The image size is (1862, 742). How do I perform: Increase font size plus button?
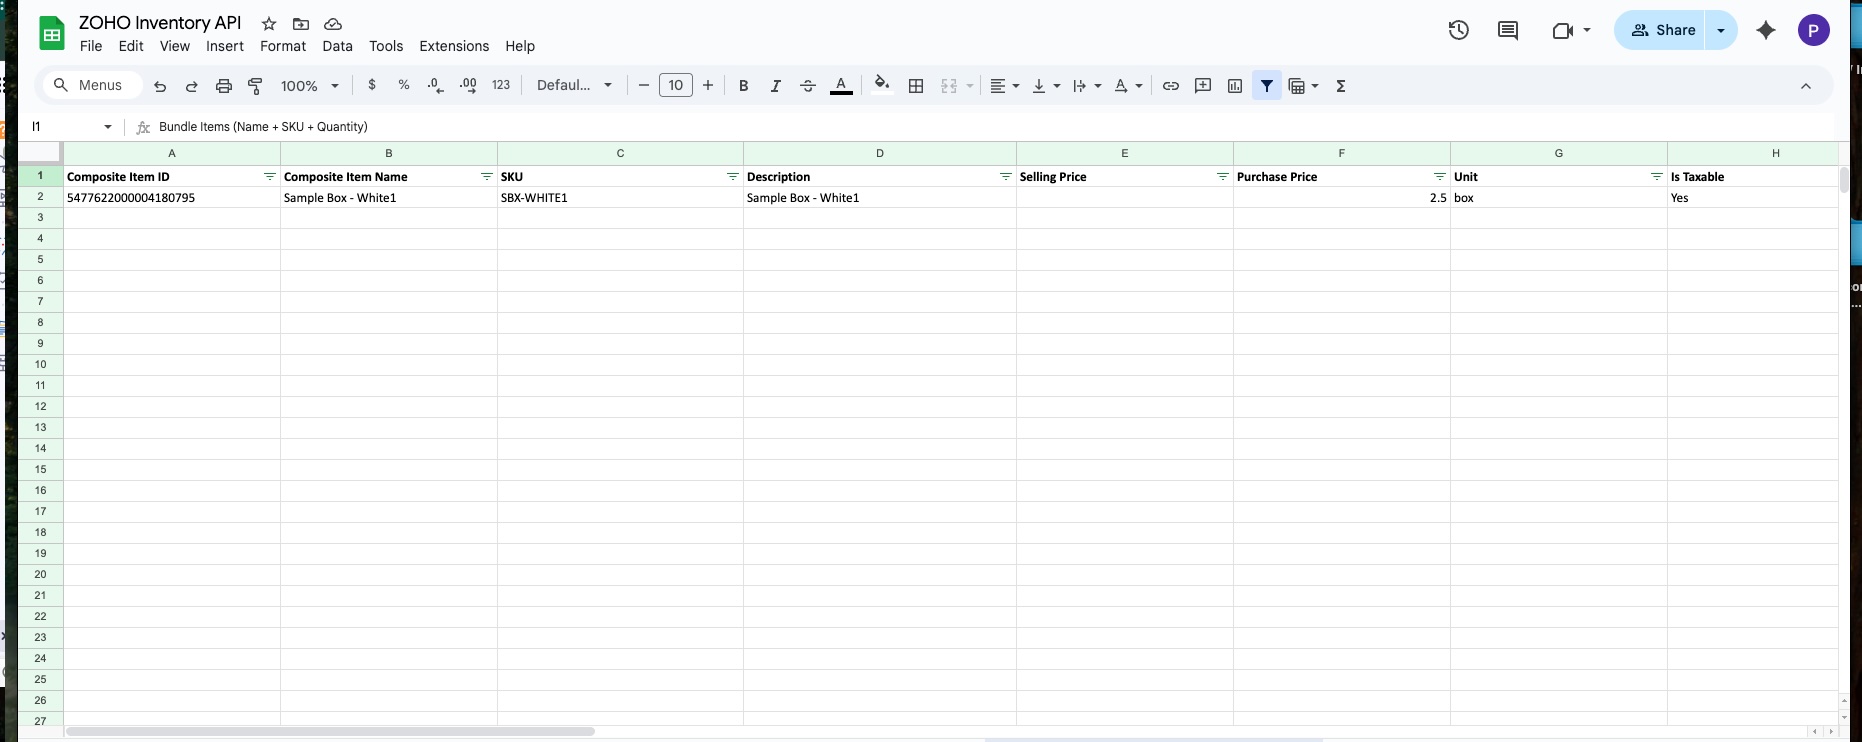click(x=708, y=85)
